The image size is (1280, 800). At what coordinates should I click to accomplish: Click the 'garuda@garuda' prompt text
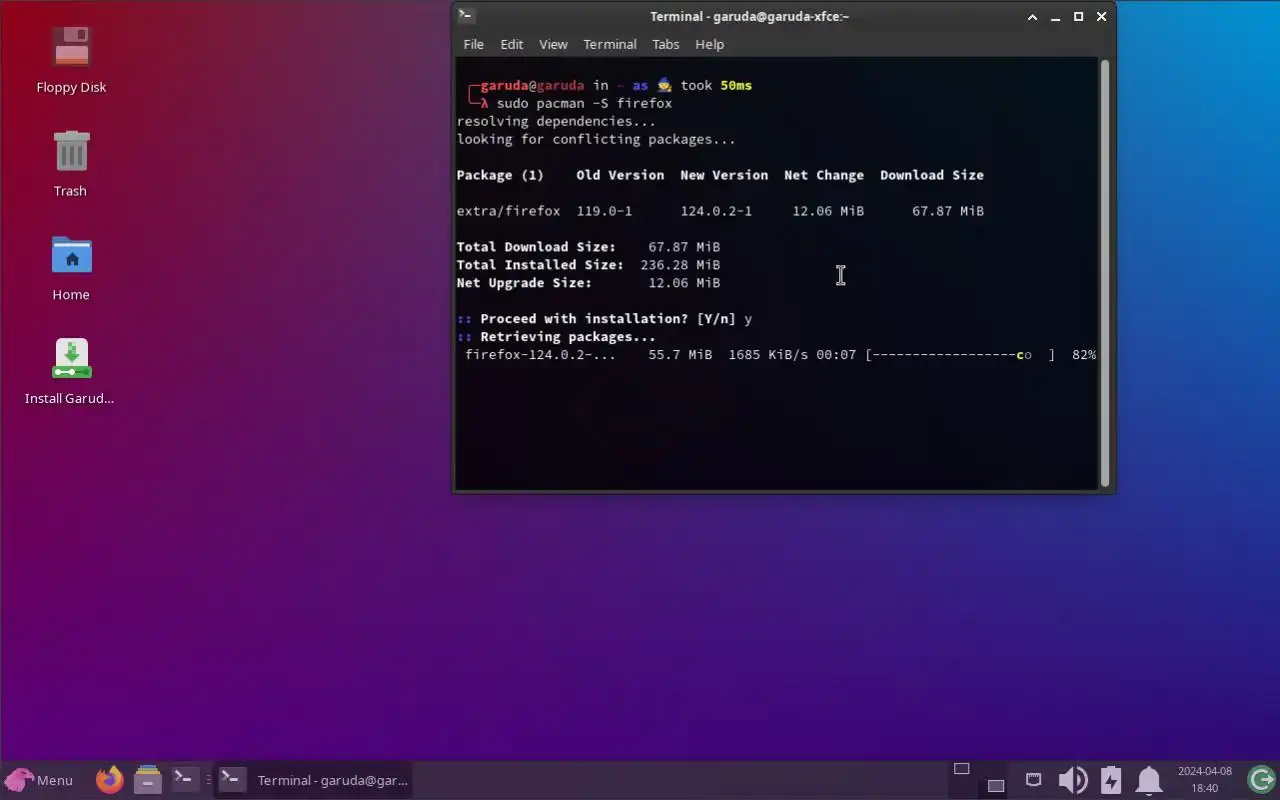532,85
